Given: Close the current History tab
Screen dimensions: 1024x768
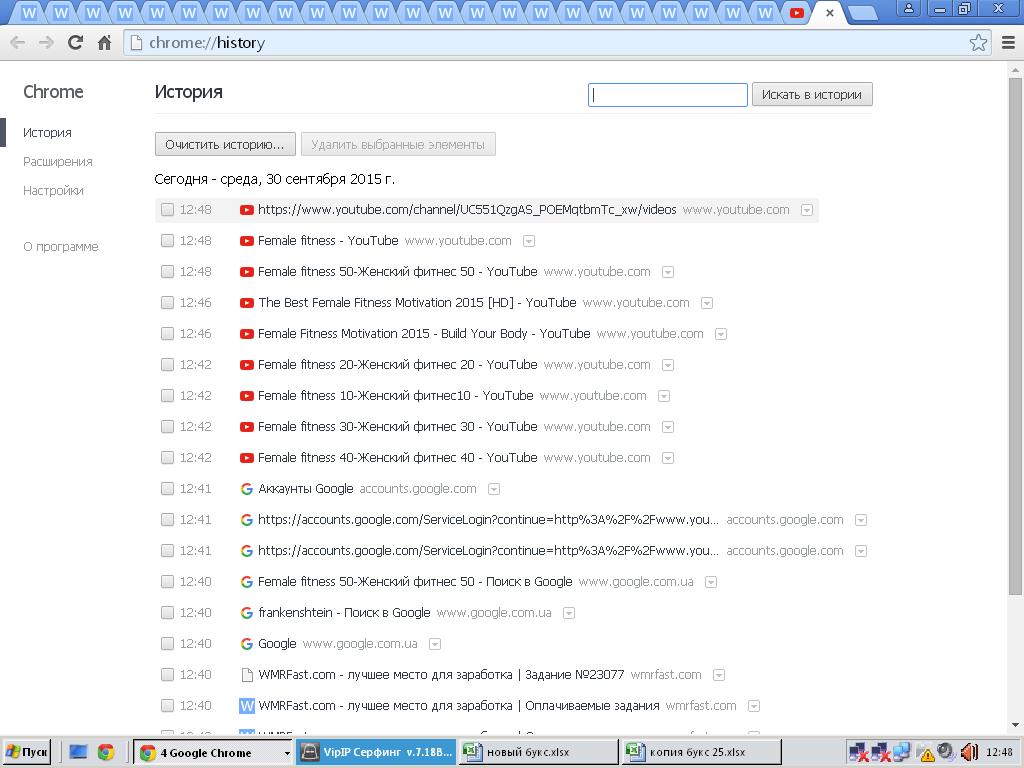Looking at the screenshot, I should (x=829, y=13).
